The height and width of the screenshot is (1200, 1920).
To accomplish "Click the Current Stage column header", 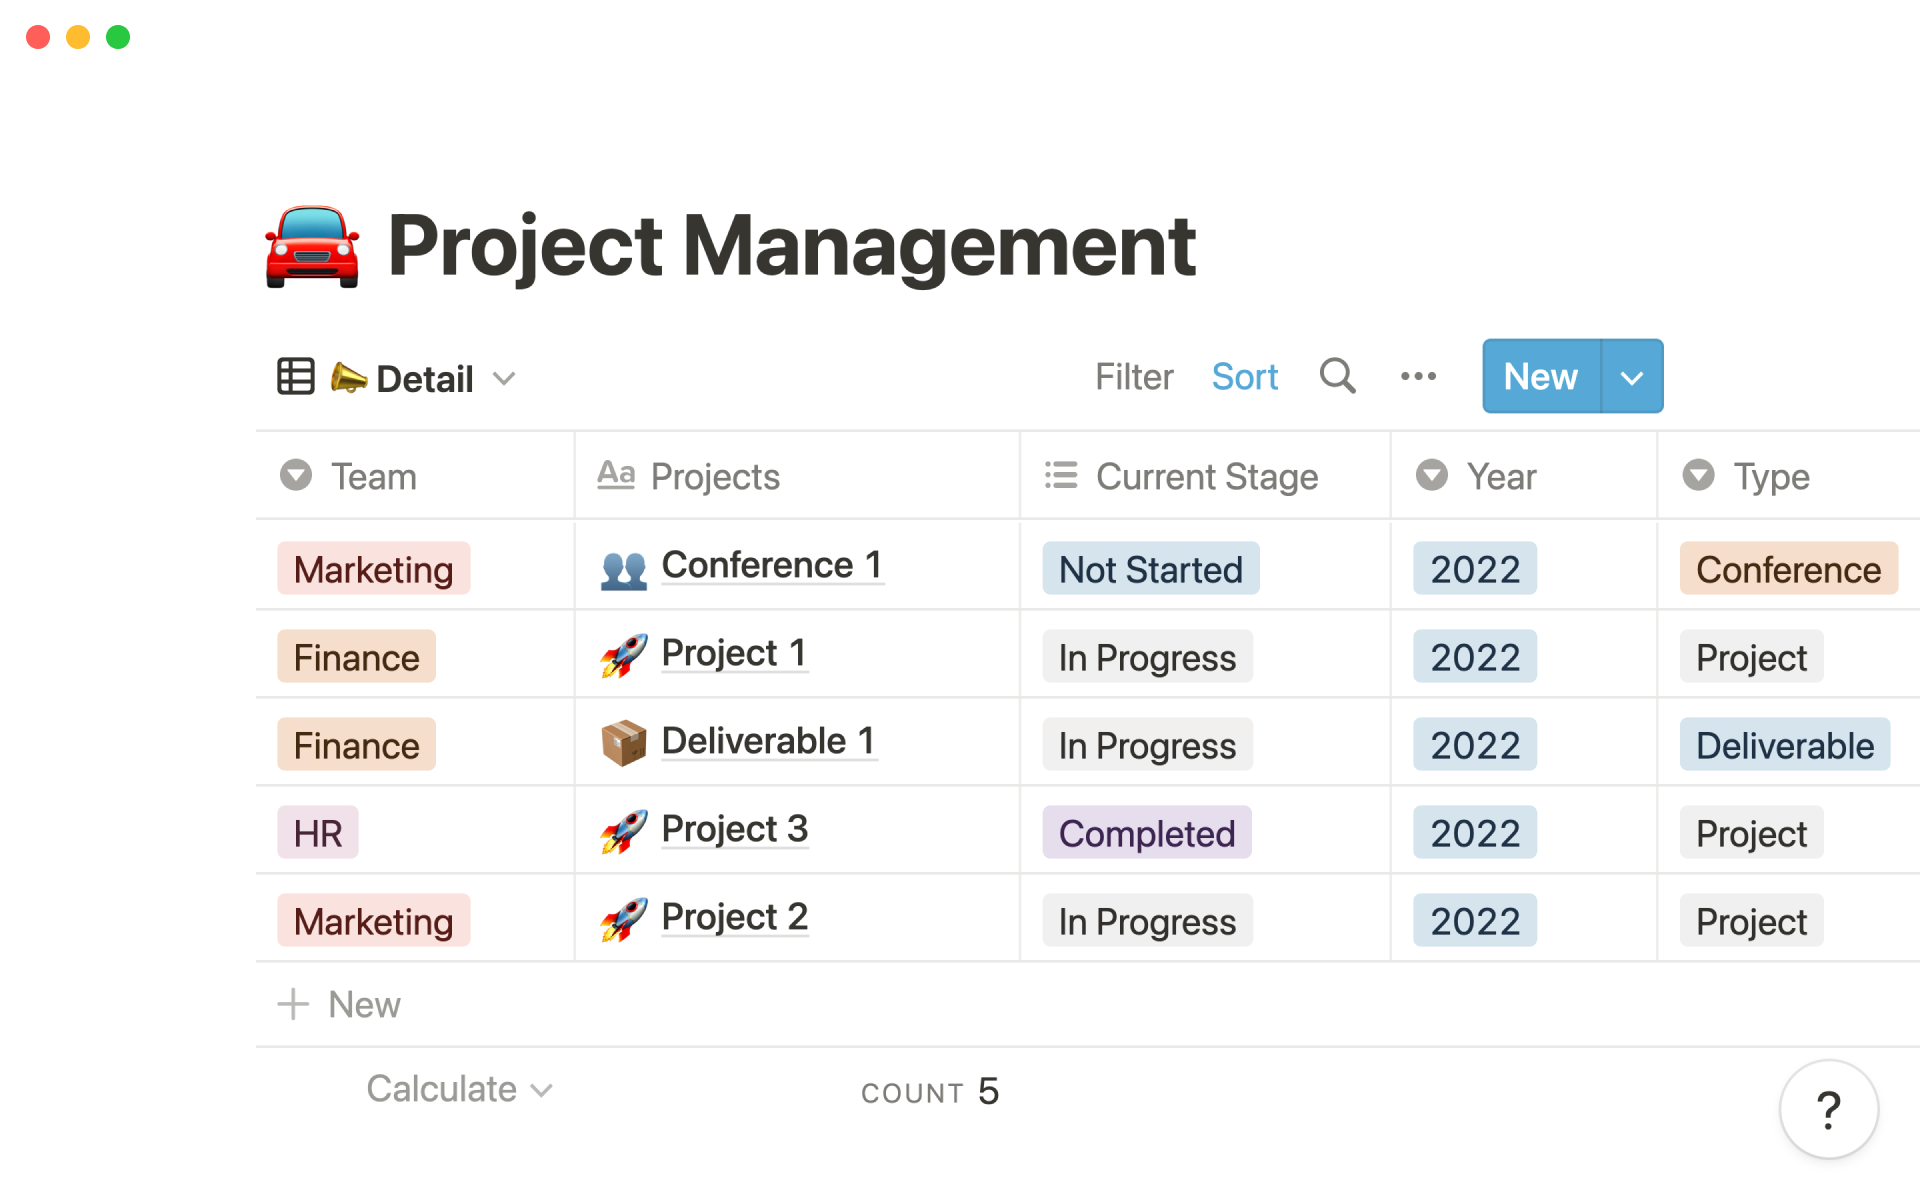I will 1206,477.
